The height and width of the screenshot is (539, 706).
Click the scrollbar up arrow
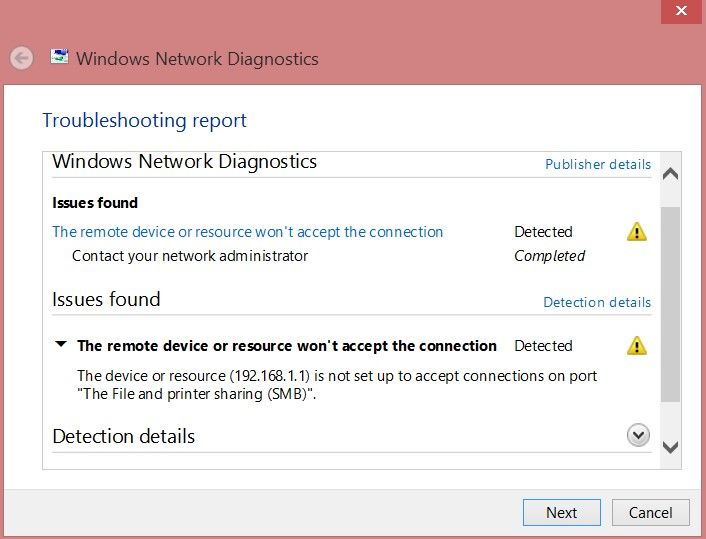coord(671,173)
